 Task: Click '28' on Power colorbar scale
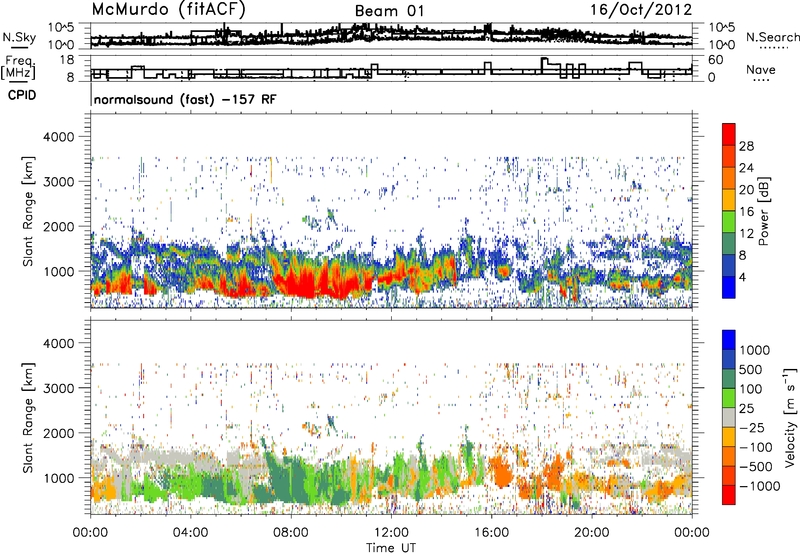746,146
